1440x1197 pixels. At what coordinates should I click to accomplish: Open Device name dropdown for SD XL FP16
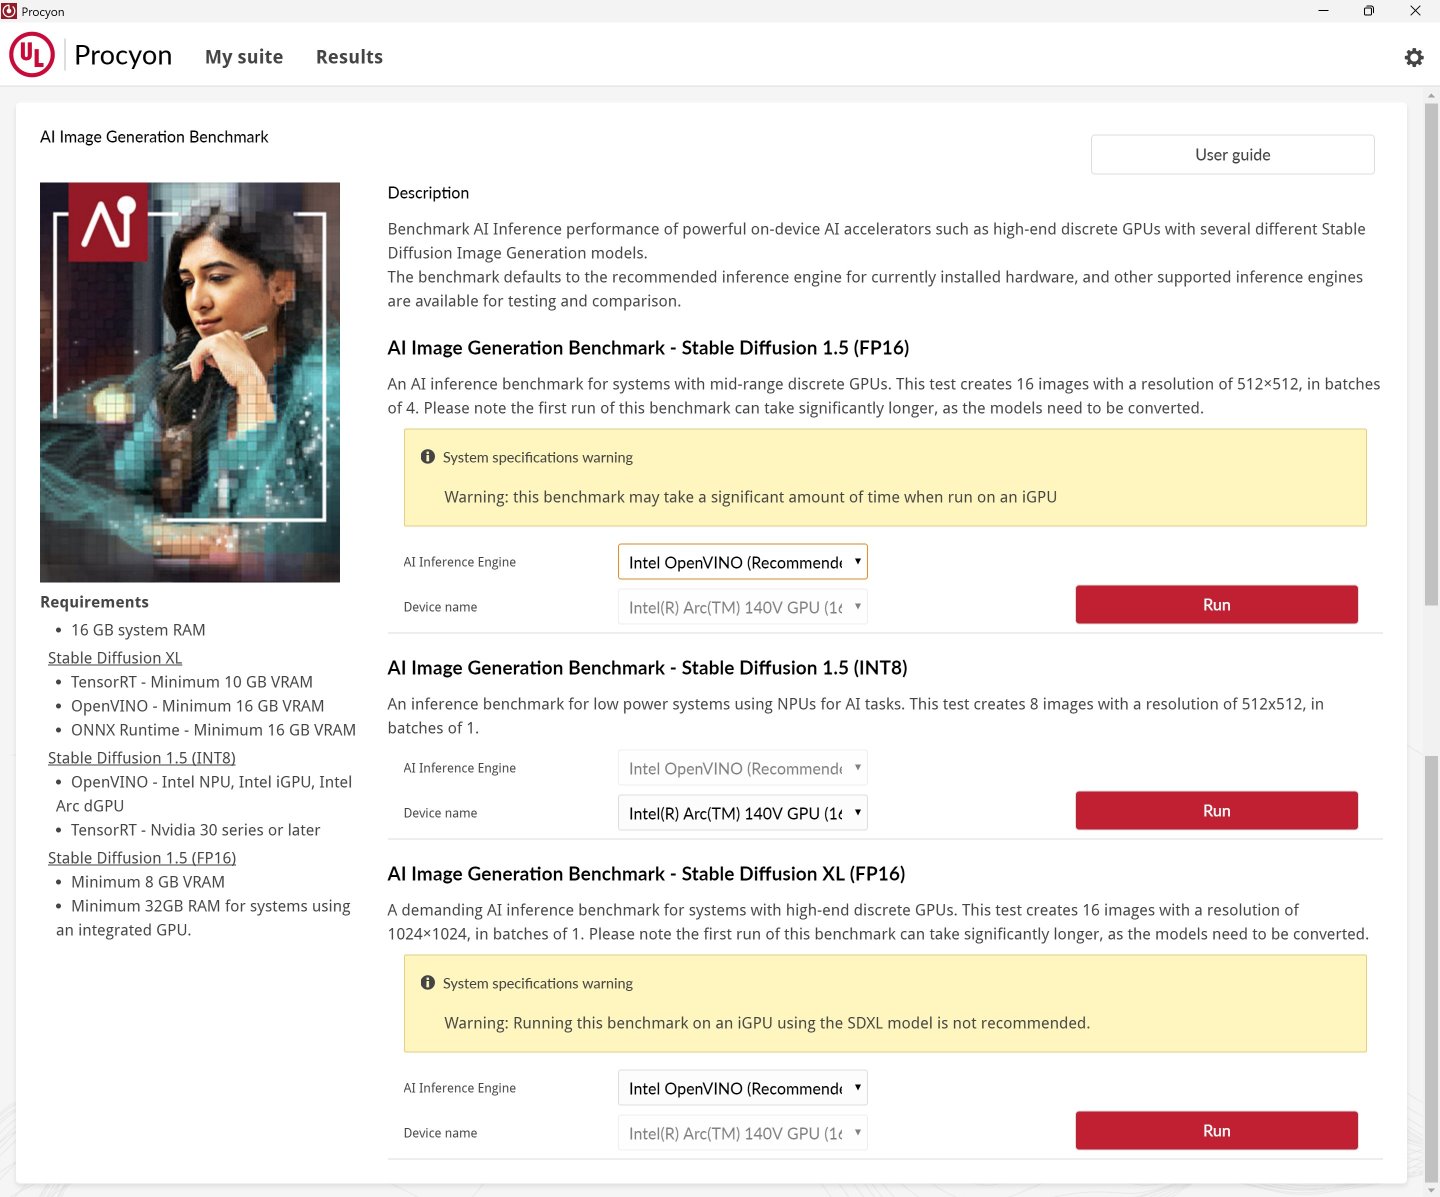(x=742, y=1133)
